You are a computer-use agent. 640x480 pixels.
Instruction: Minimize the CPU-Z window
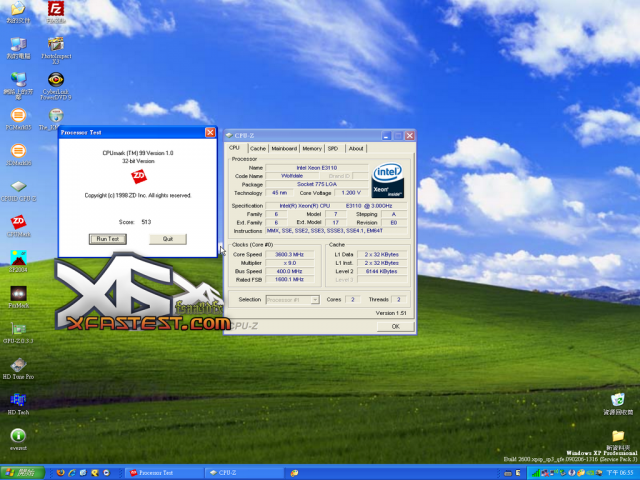[x=386, y=136]
